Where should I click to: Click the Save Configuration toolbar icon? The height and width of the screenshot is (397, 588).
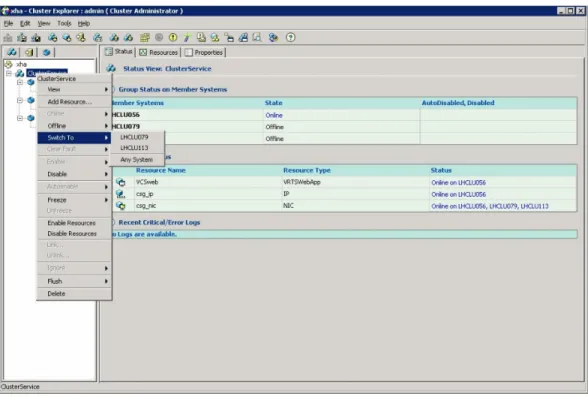(x=22, y=37)
